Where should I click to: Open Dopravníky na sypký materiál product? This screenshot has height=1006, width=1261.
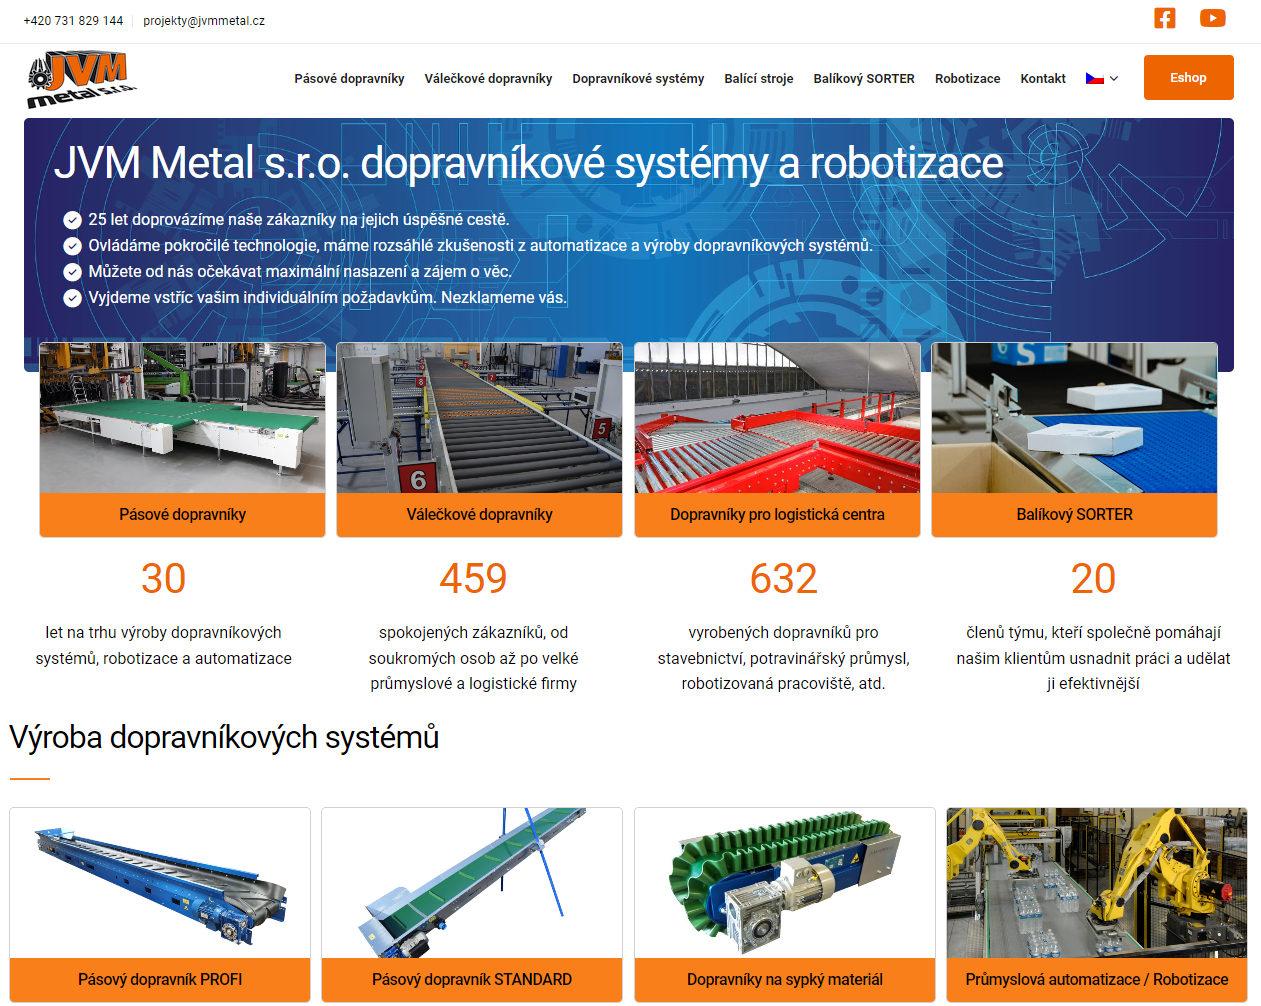(x=785, y=979)
